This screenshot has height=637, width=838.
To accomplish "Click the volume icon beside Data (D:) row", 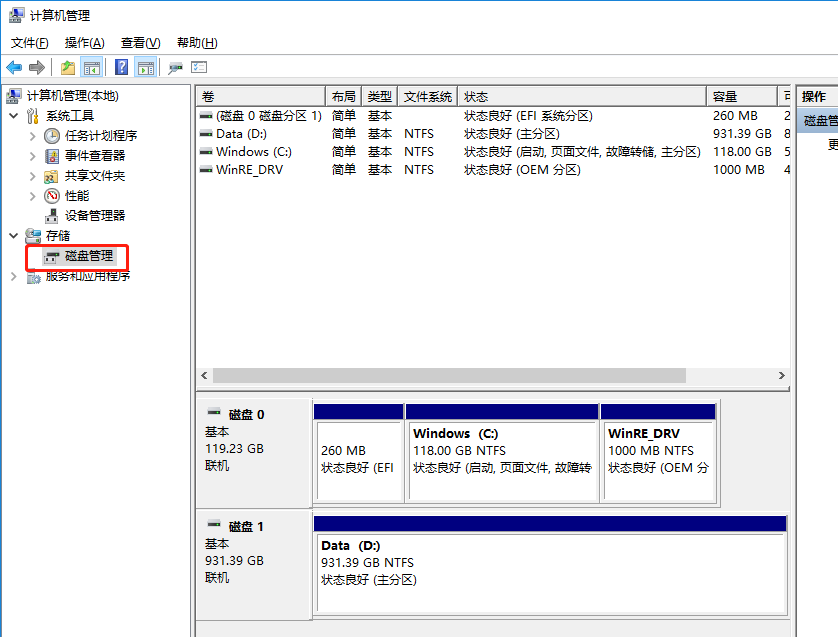I will [x=206, y=134].
